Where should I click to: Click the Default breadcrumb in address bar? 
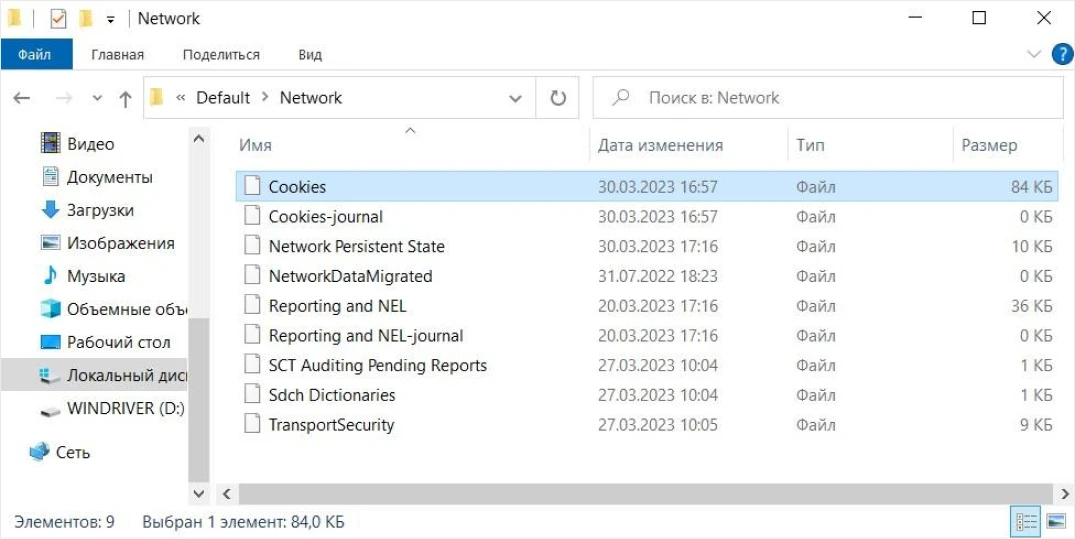point(223,97)
